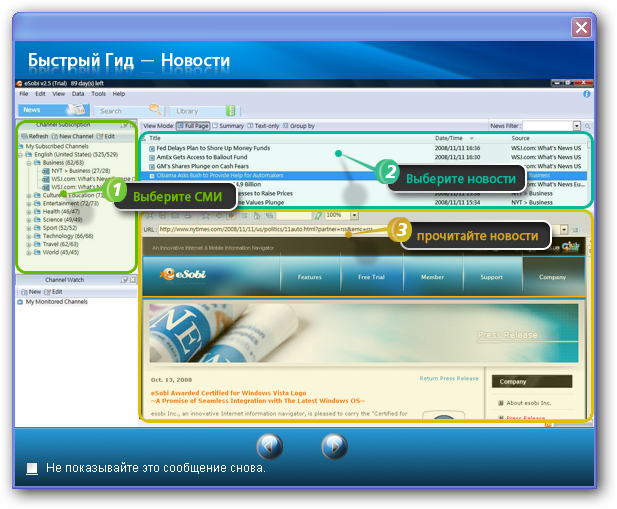
Task: Close the Channel Watch panel
Action: point(133,280)
